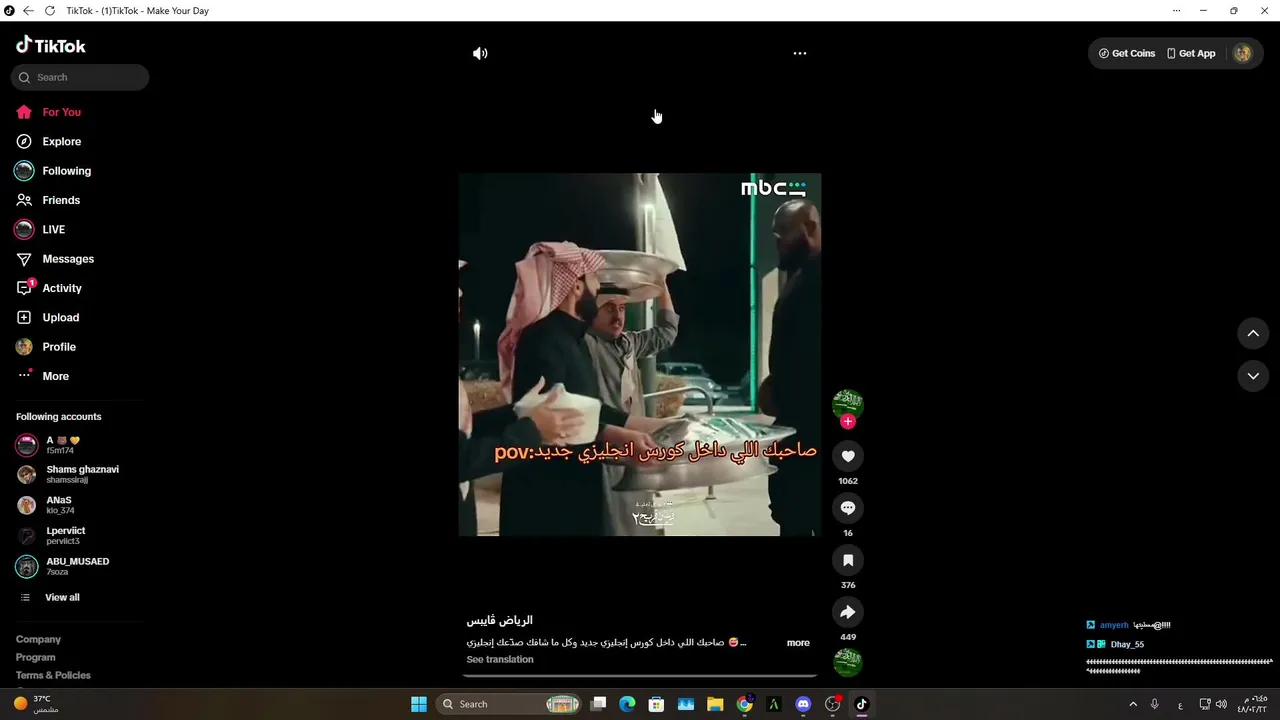Pause the playing video by clicking it

pos(640,355)
